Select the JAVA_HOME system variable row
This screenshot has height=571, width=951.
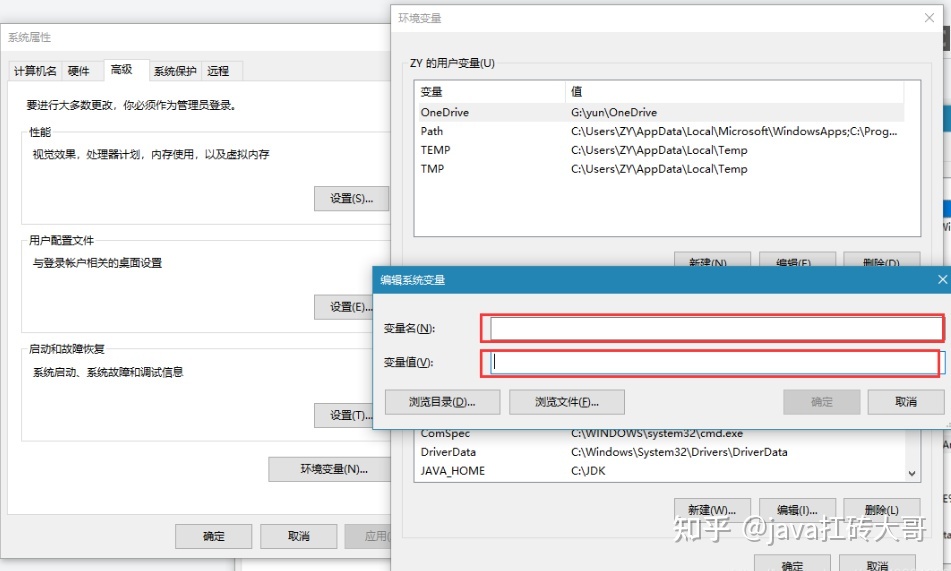pos(661,471)
